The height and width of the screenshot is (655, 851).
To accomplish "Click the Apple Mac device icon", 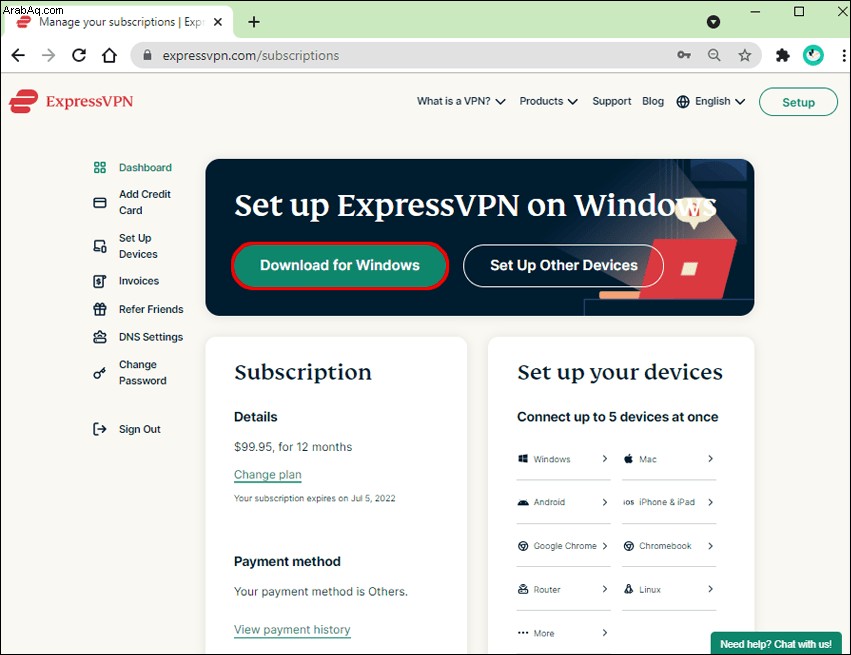I will (628, 459).
